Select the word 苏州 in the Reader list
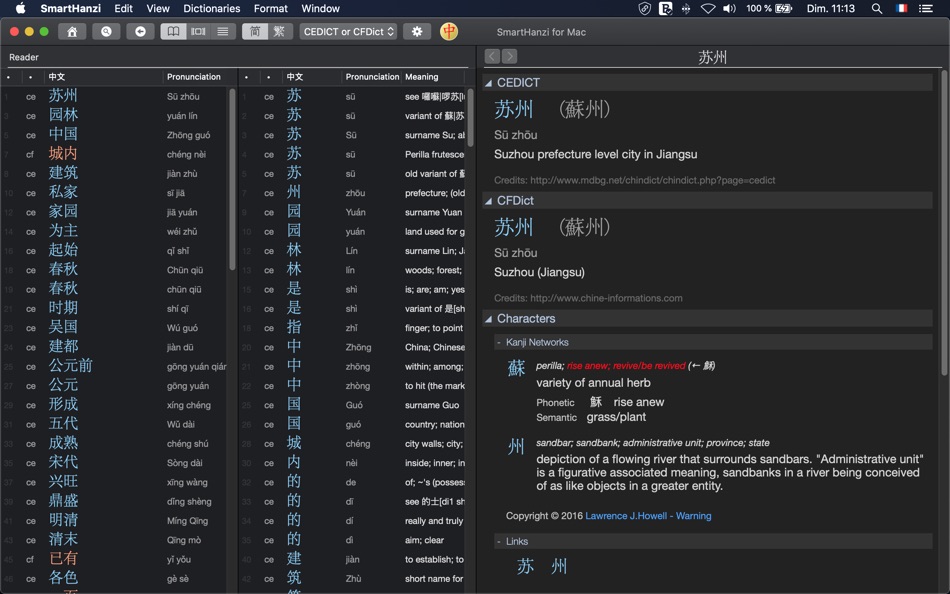The height and width of the screenshot is (594, 950). tap(63, 96)
